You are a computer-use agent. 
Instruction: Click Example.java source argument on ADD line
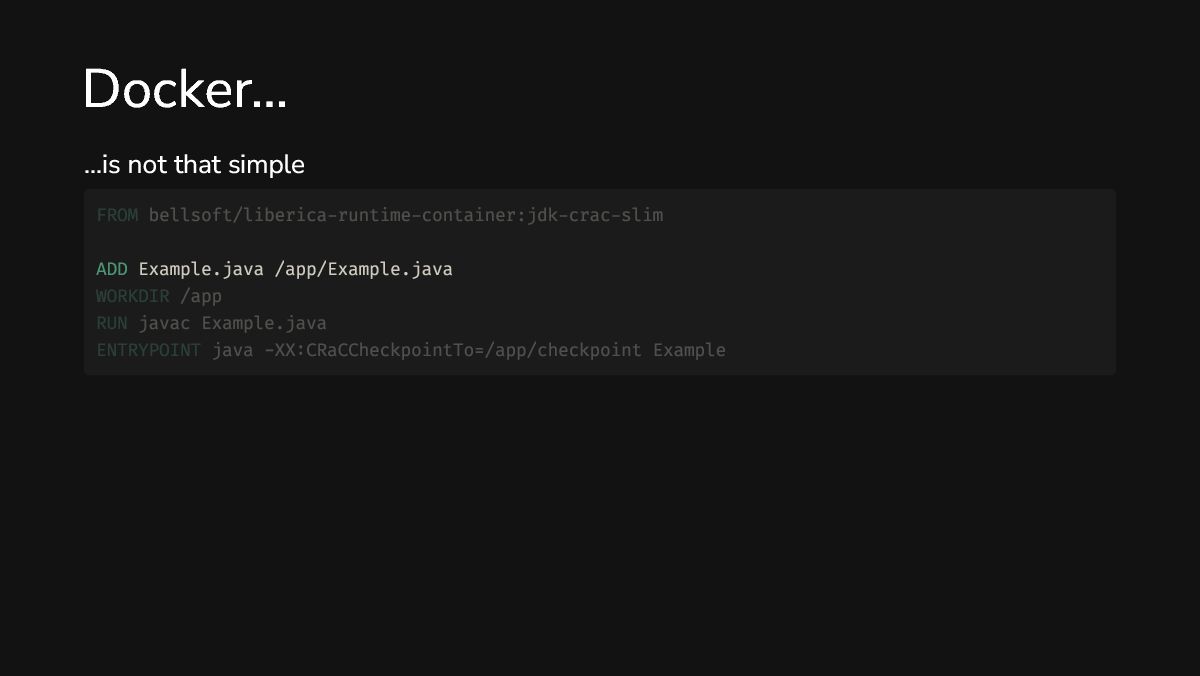[201, 269]
